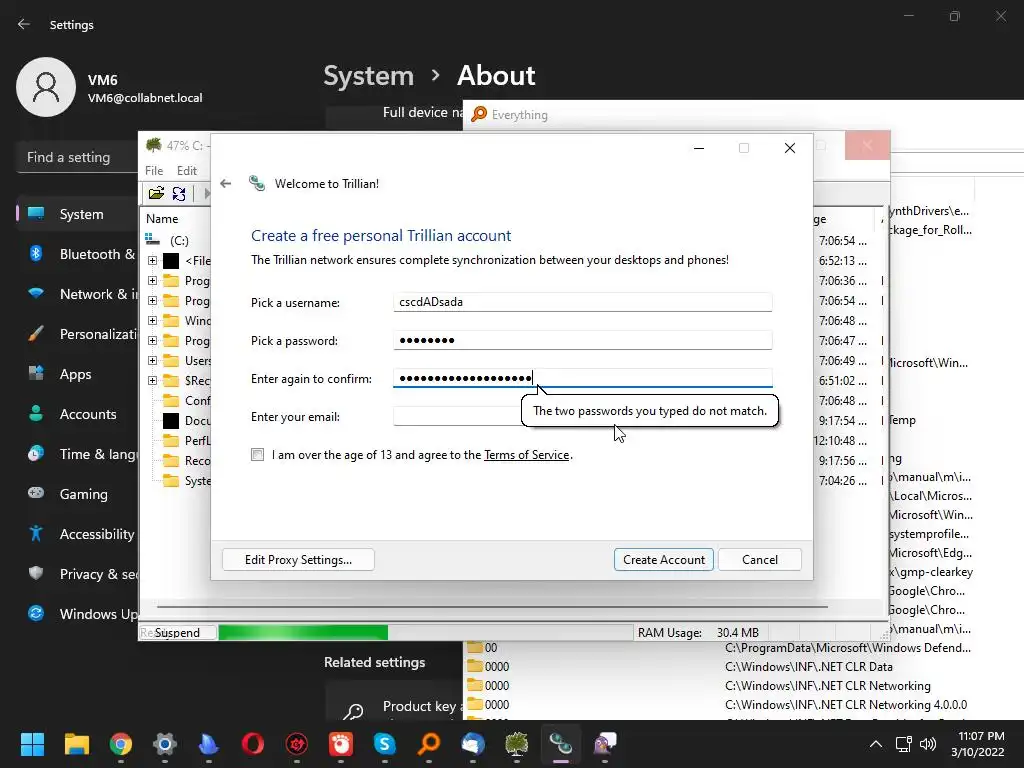
Task: Open File Explorer from the taskbar
Action: (x=76, y=744)
